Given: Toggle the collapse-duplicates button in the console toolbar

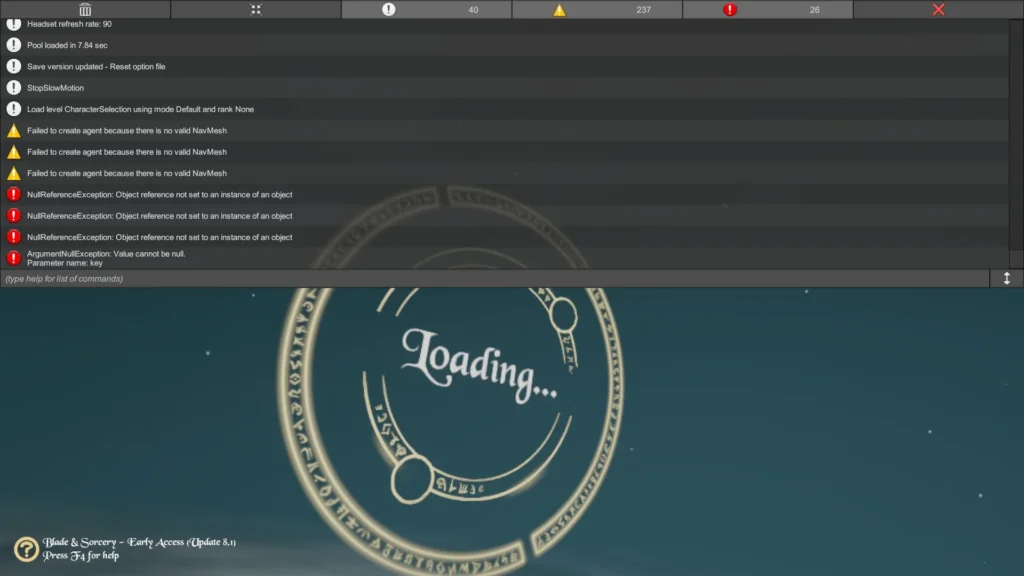Looking at the screenshot, I should point(255,9).
